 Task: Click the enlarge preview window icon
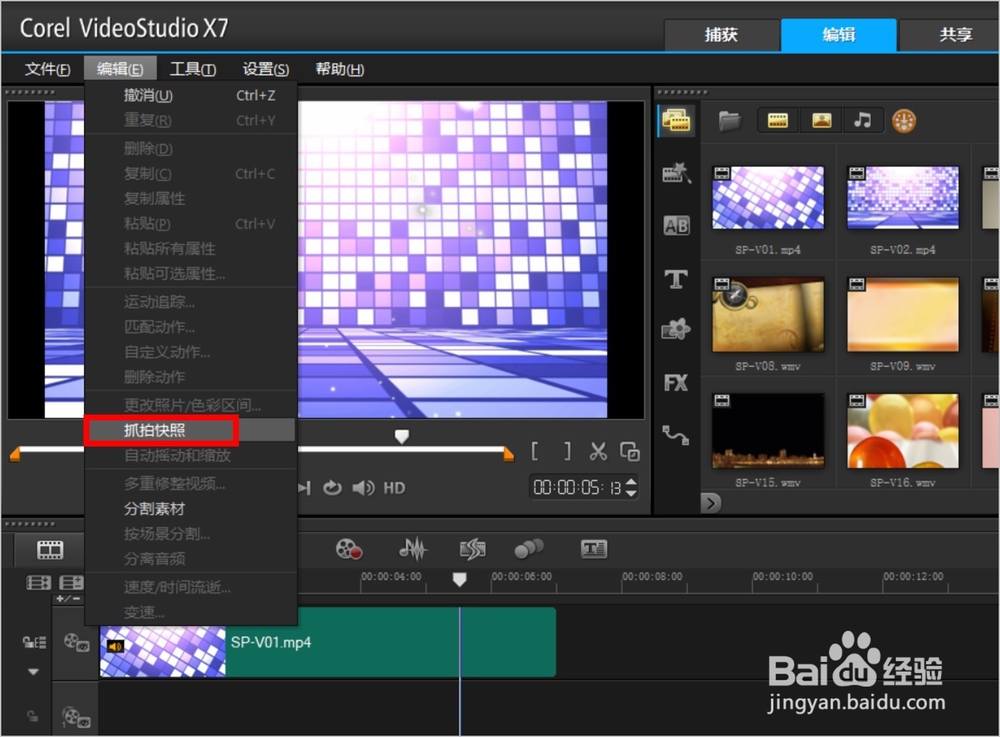630,451
